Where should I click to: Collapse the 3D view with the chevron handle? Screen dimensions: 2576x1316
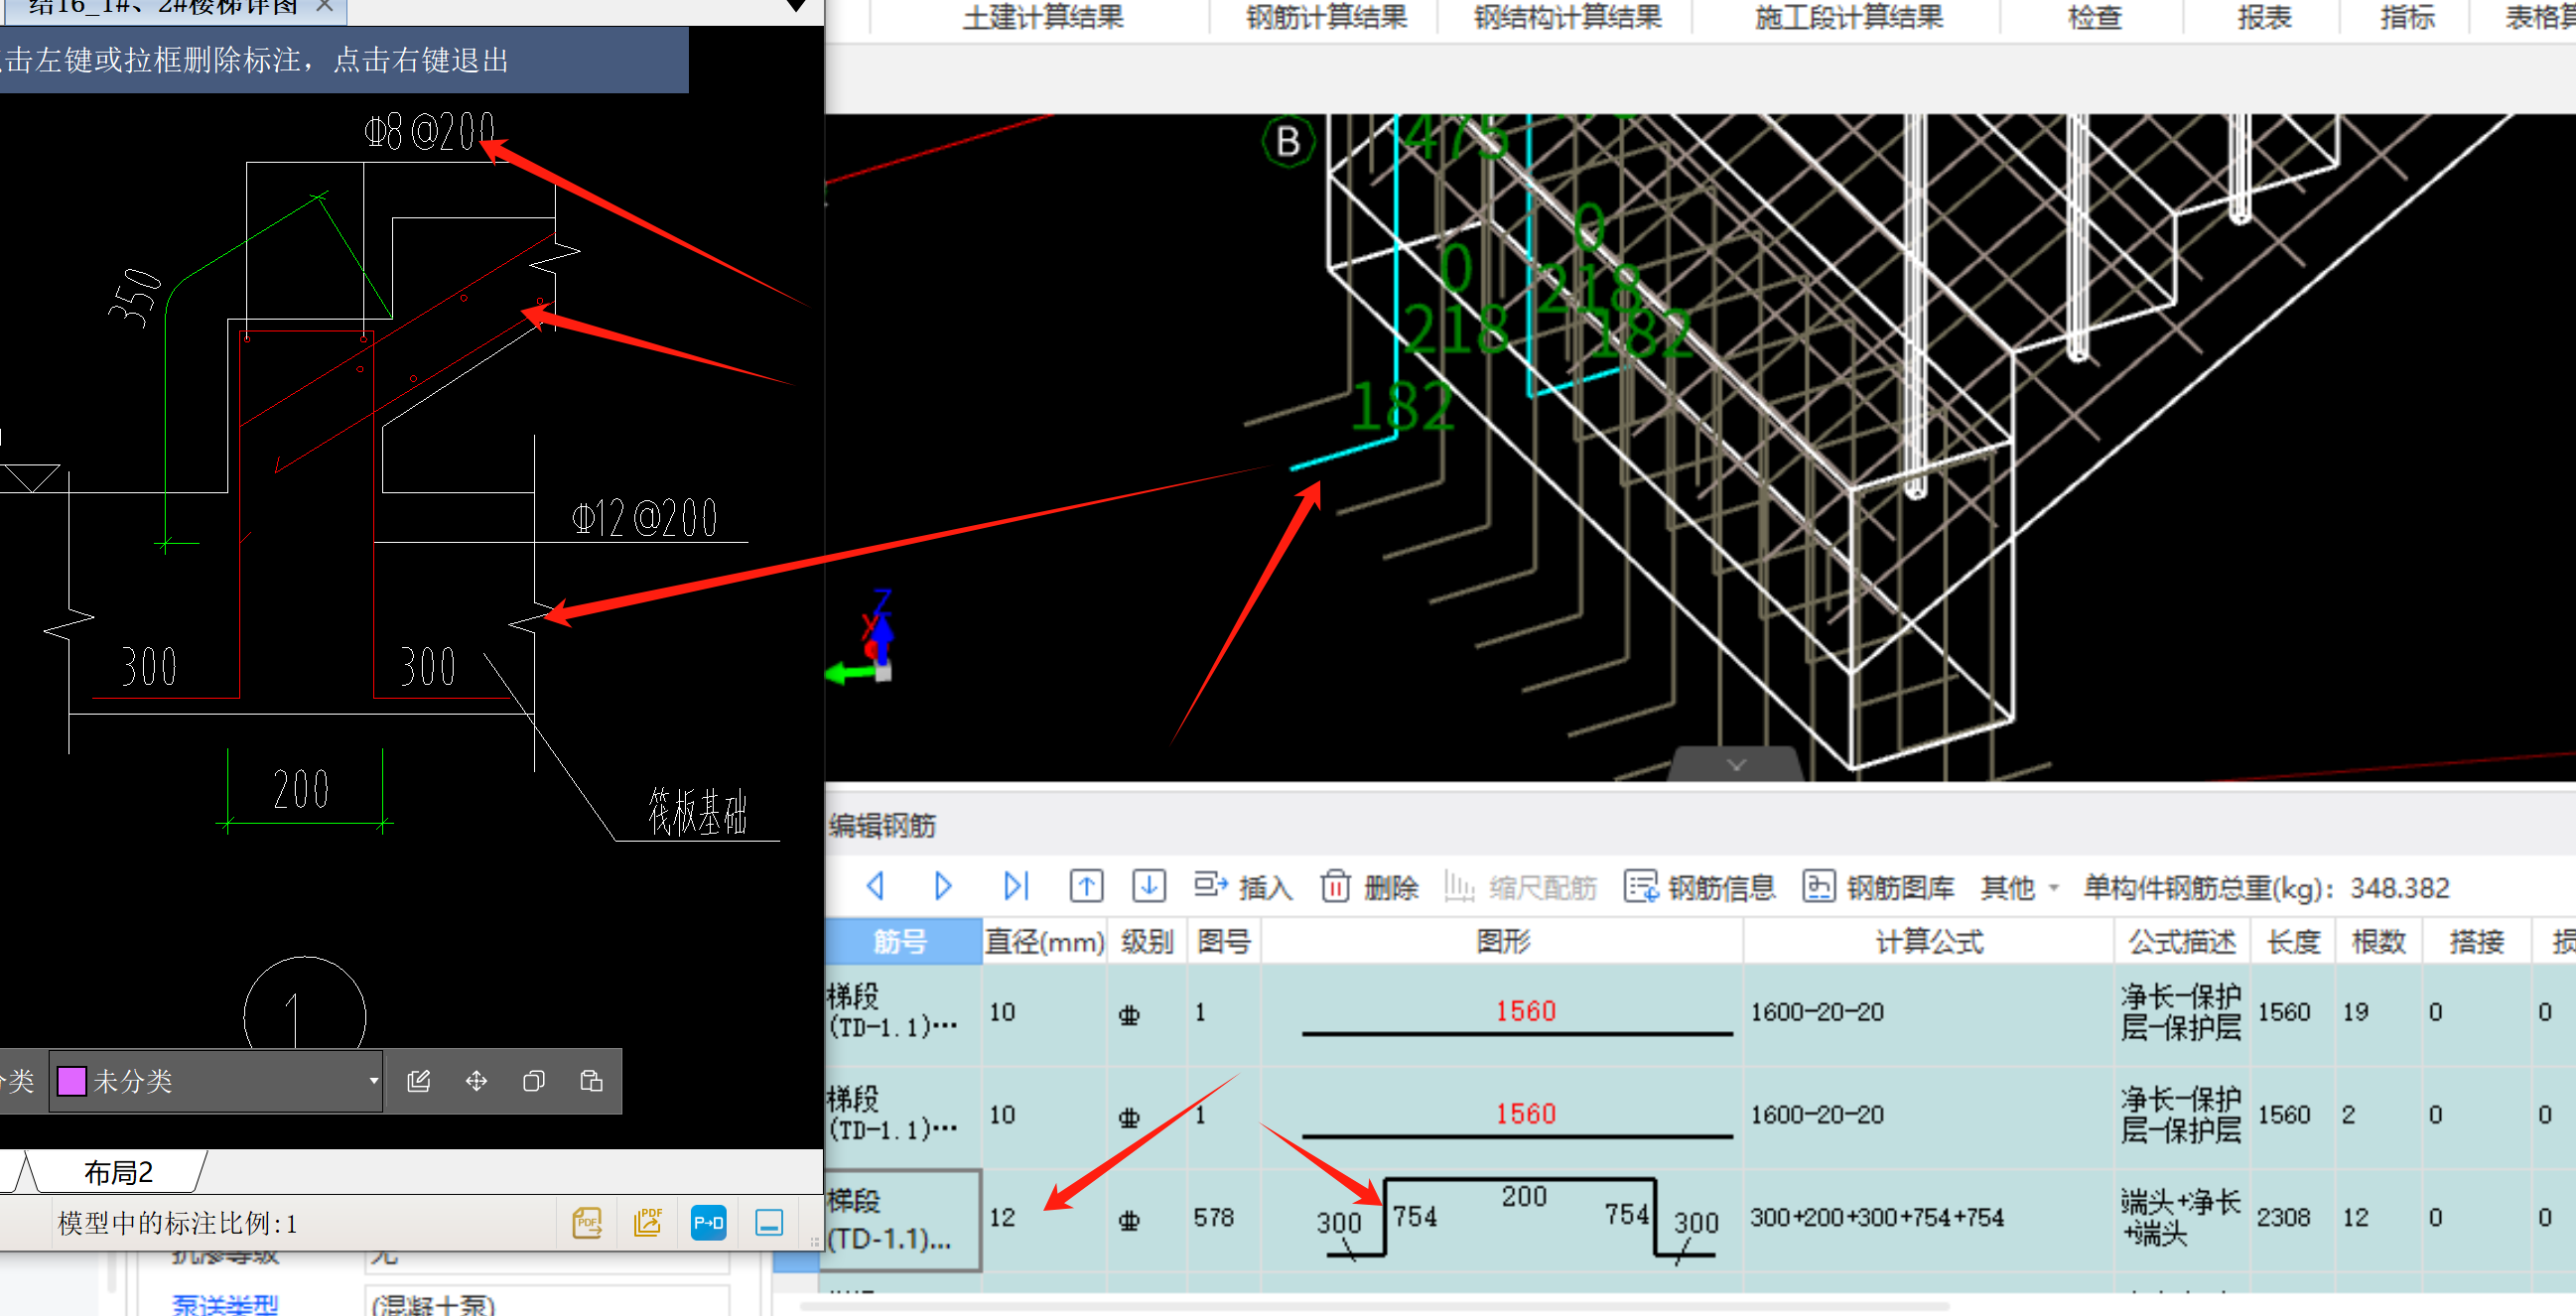[x=1737, y=765]
